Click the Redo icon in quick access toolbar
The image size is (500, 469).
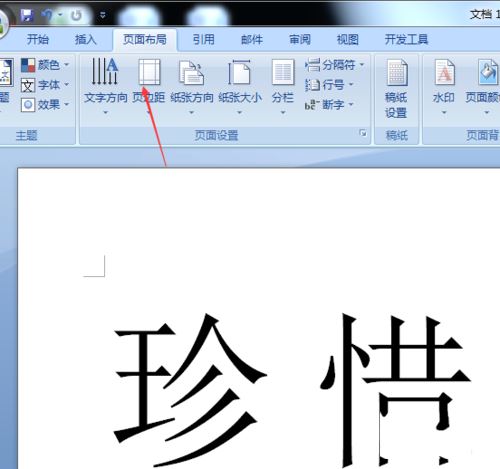[x=76, y=15]
